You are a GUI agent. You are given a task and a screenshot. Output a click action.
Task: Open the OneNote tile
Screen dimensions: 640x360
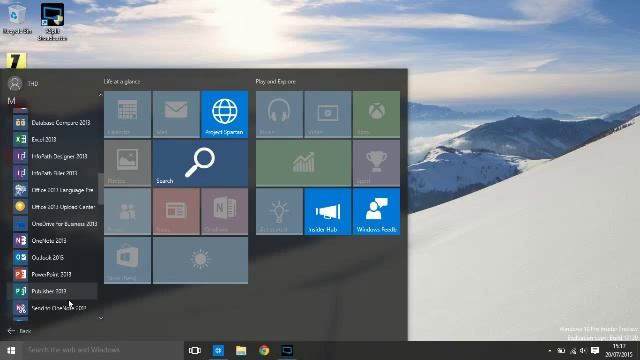coord(224,211)
